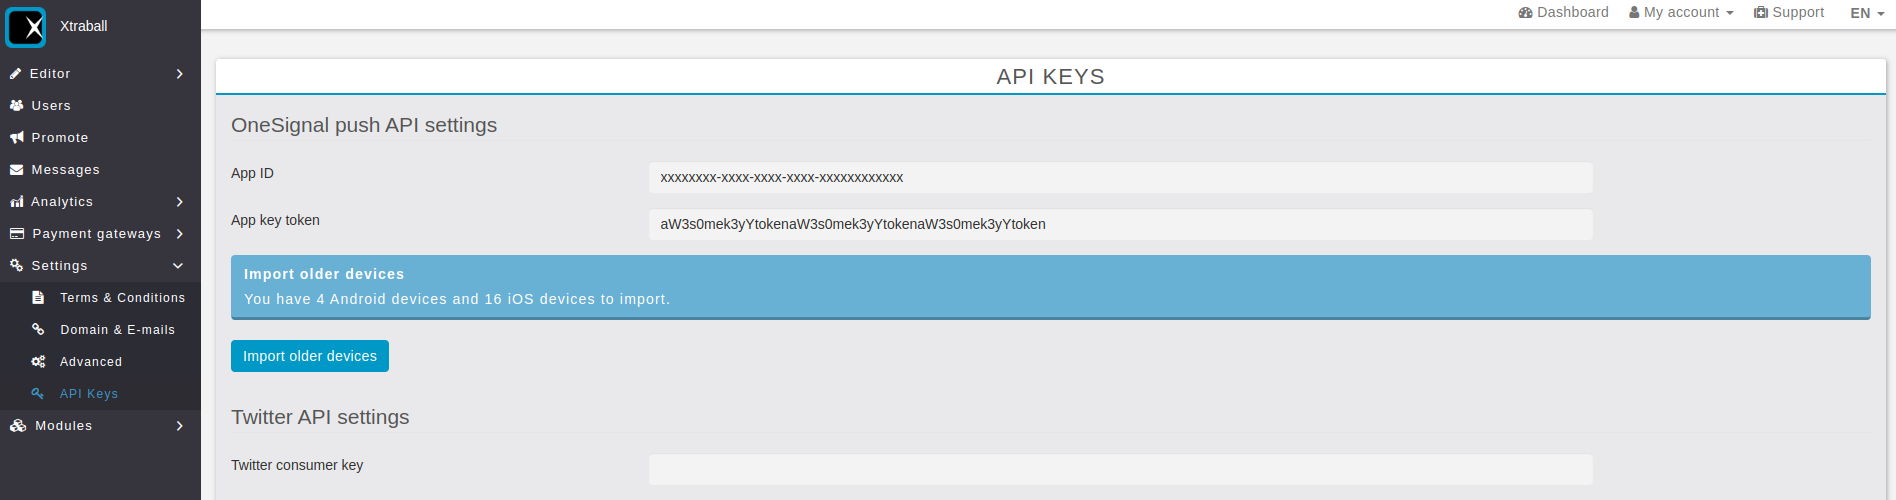
Task: Expand the Editor menu chevron
Action: tap(180, 74)
